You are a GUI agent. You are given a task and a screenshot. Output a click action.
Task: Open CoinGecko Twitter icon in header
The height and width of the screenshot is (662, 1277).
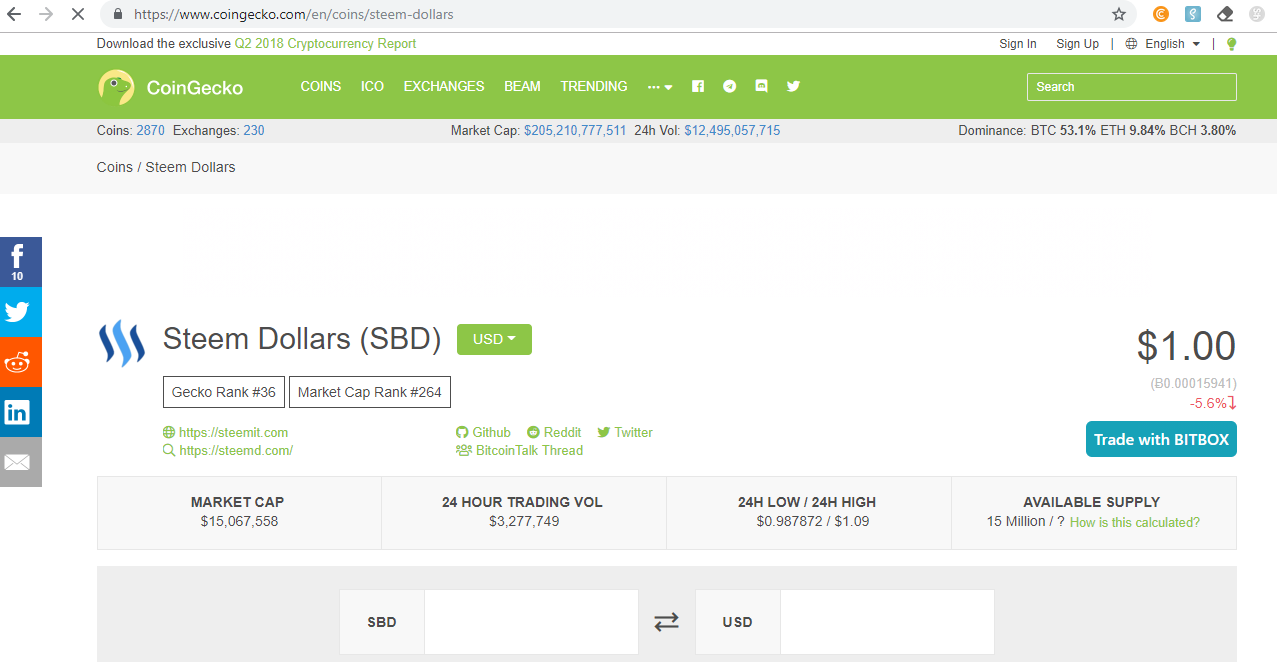pos(793,86)
